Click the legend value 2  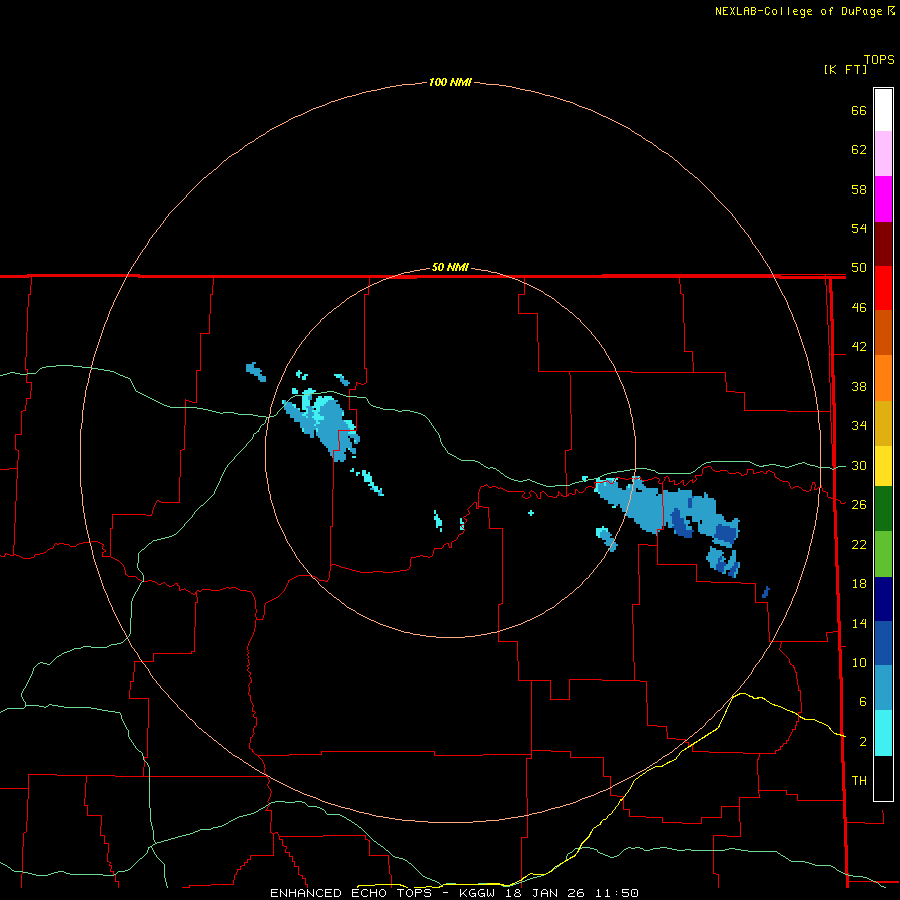[x=863, y=742]
